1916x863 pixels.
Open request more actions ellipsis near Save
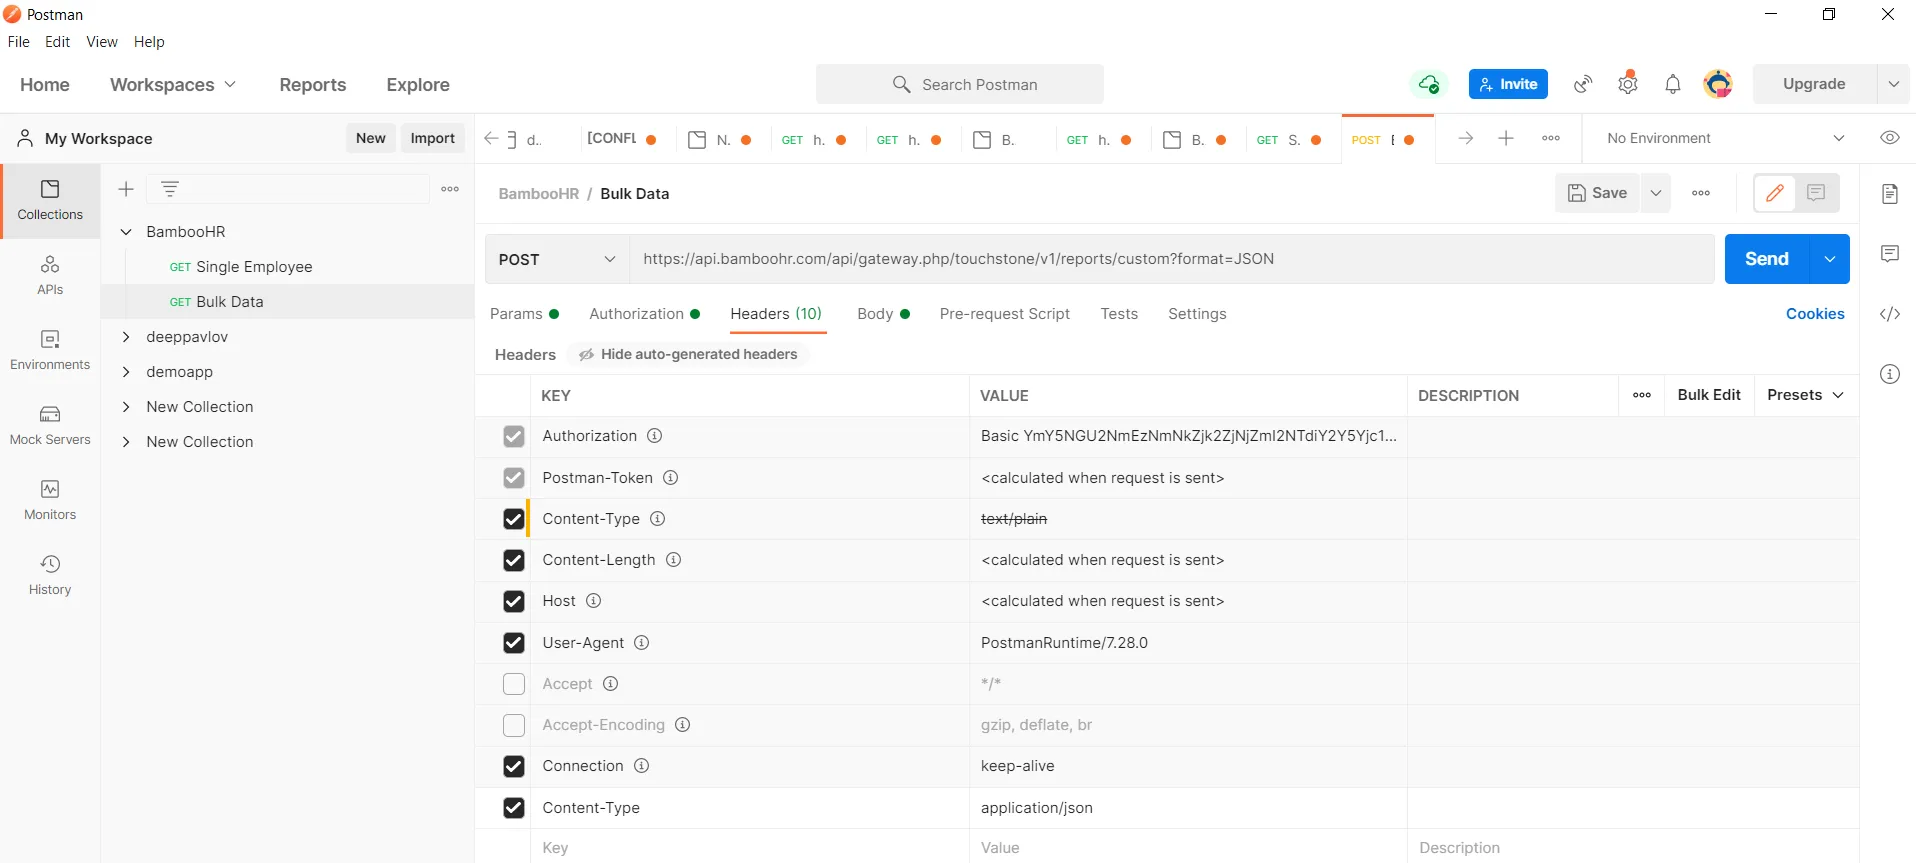pos(1701,193)
